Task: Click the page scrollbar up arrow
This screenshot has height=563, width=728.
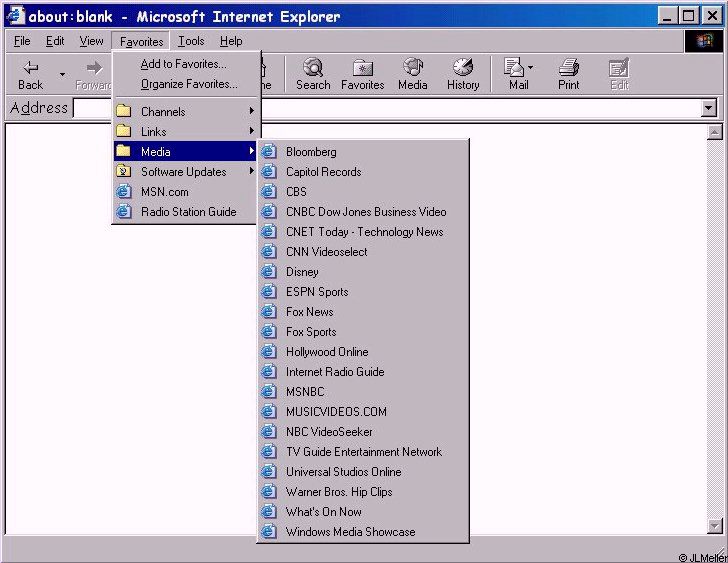Action: click(x=714, y=133)
